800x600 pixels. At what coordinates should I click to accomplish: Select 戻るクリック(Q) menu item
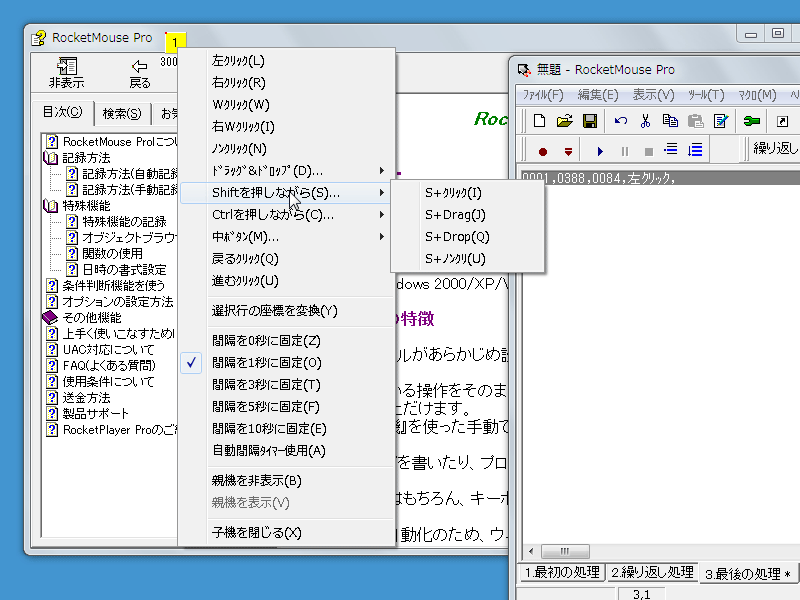[287, 259]
